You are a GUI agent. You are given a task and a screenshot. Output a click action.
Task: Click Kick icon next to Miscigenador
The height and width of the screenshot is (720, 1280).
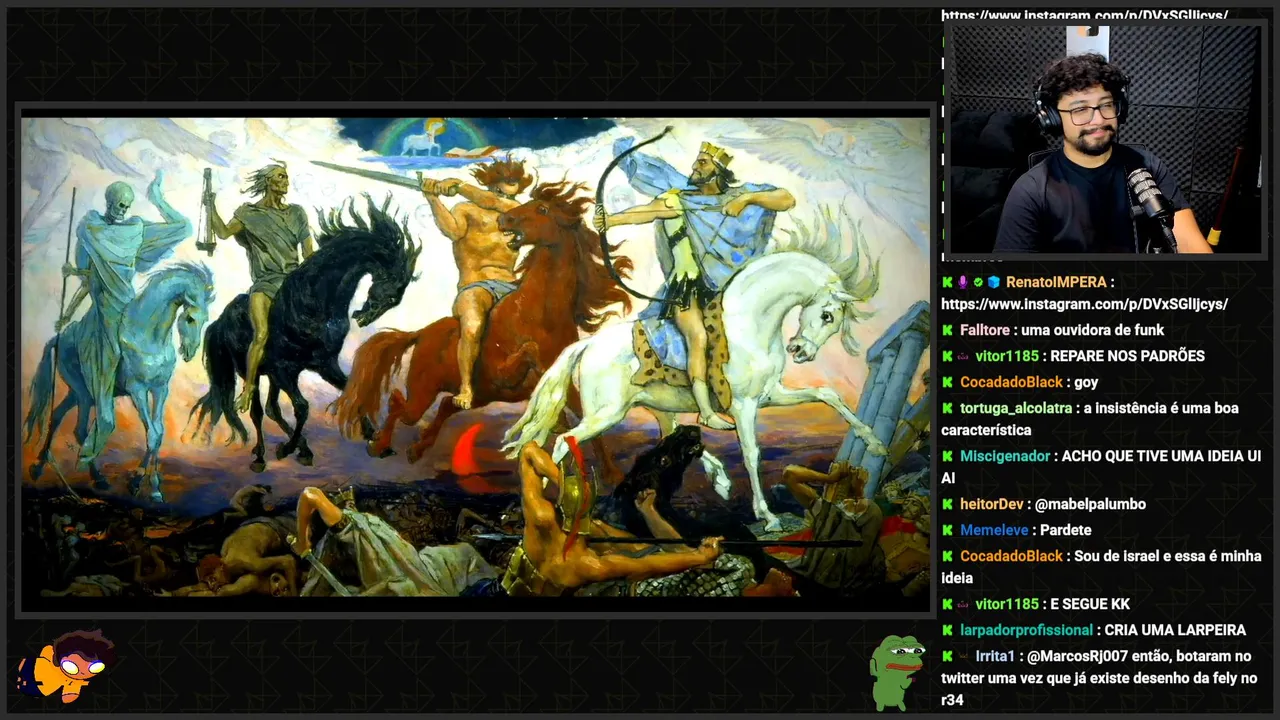tap(947, 456)
